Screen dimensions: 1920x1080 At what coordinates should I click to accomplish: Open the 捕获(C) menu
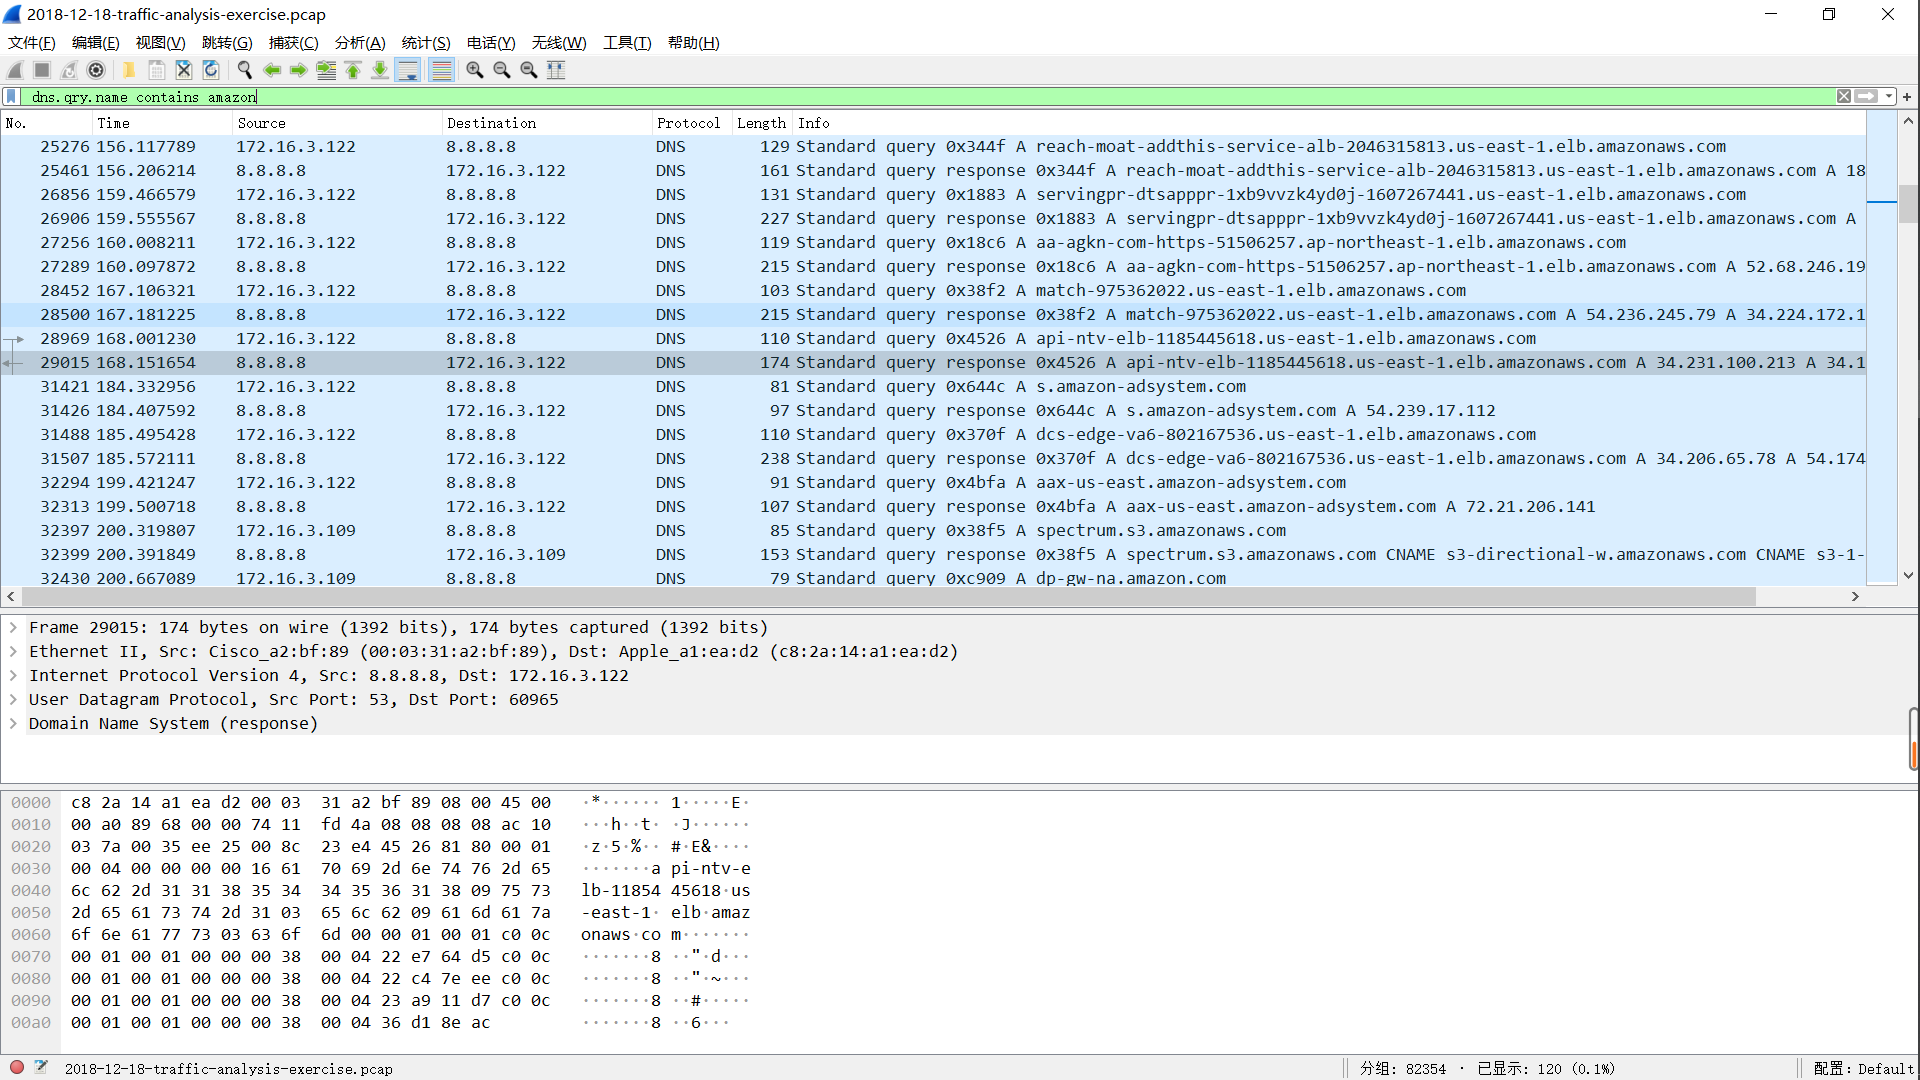point(293,43)
